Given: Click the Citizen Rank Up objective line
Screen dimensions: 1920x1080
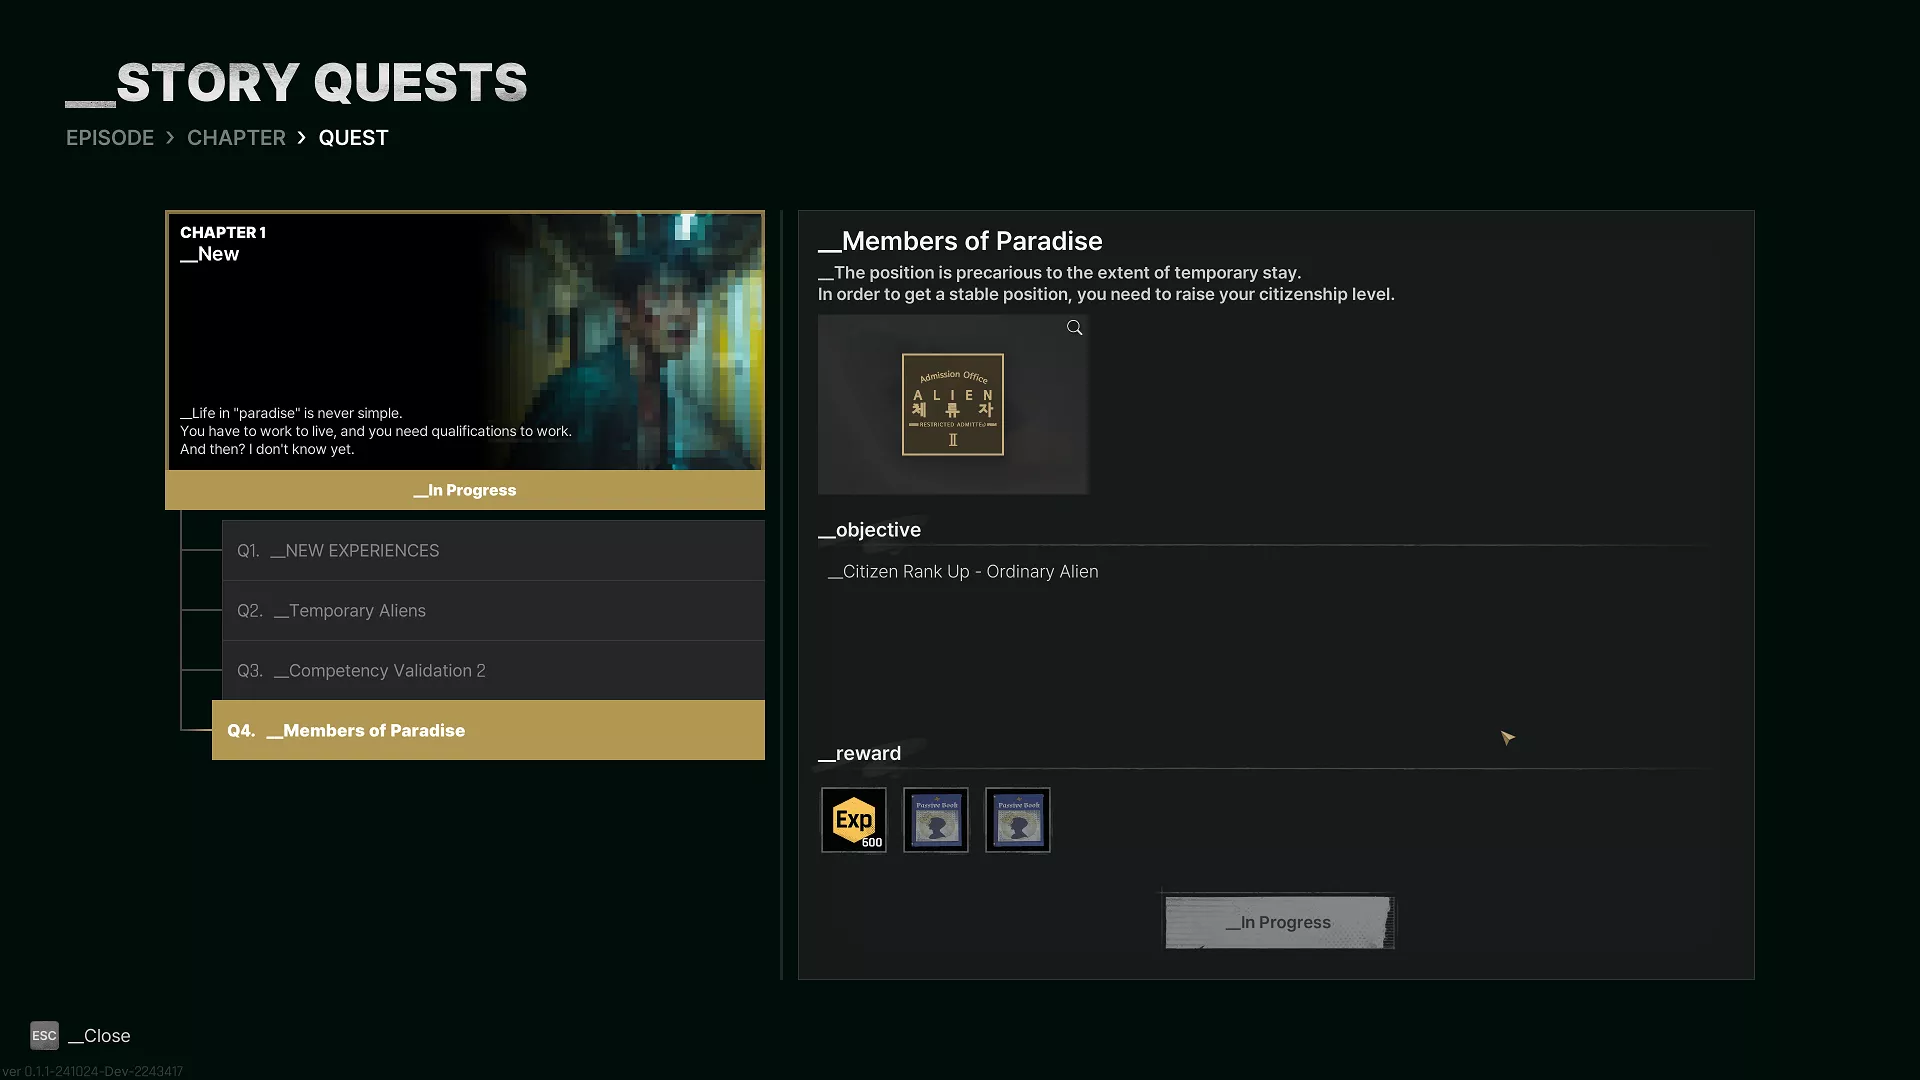Looking at the screenshot, I should (963, 572).
